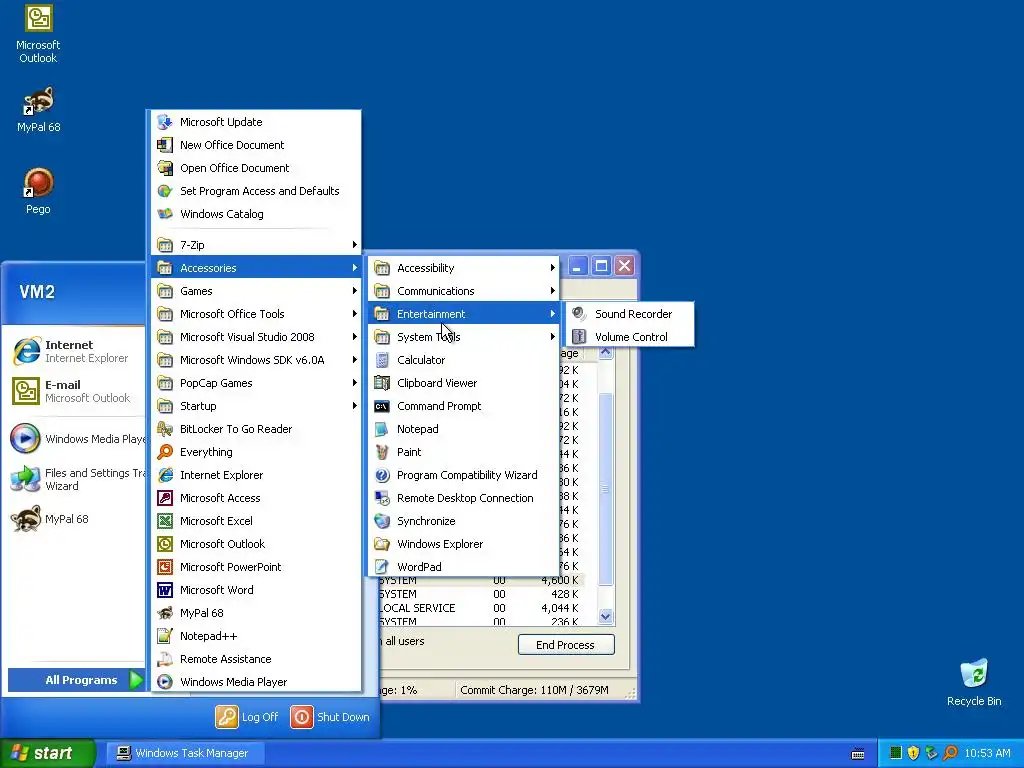
Task: Click the 10:53 AM system clock
Action: (987, 753)
